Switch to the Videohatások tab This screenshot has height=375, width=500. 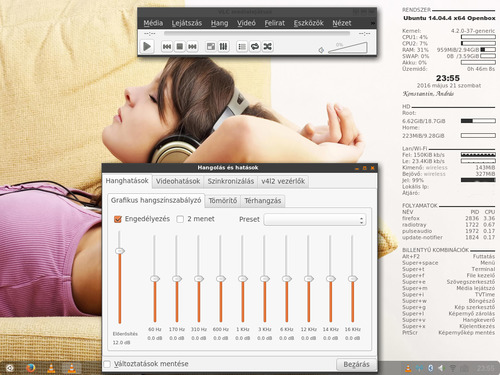coord(178,181)
